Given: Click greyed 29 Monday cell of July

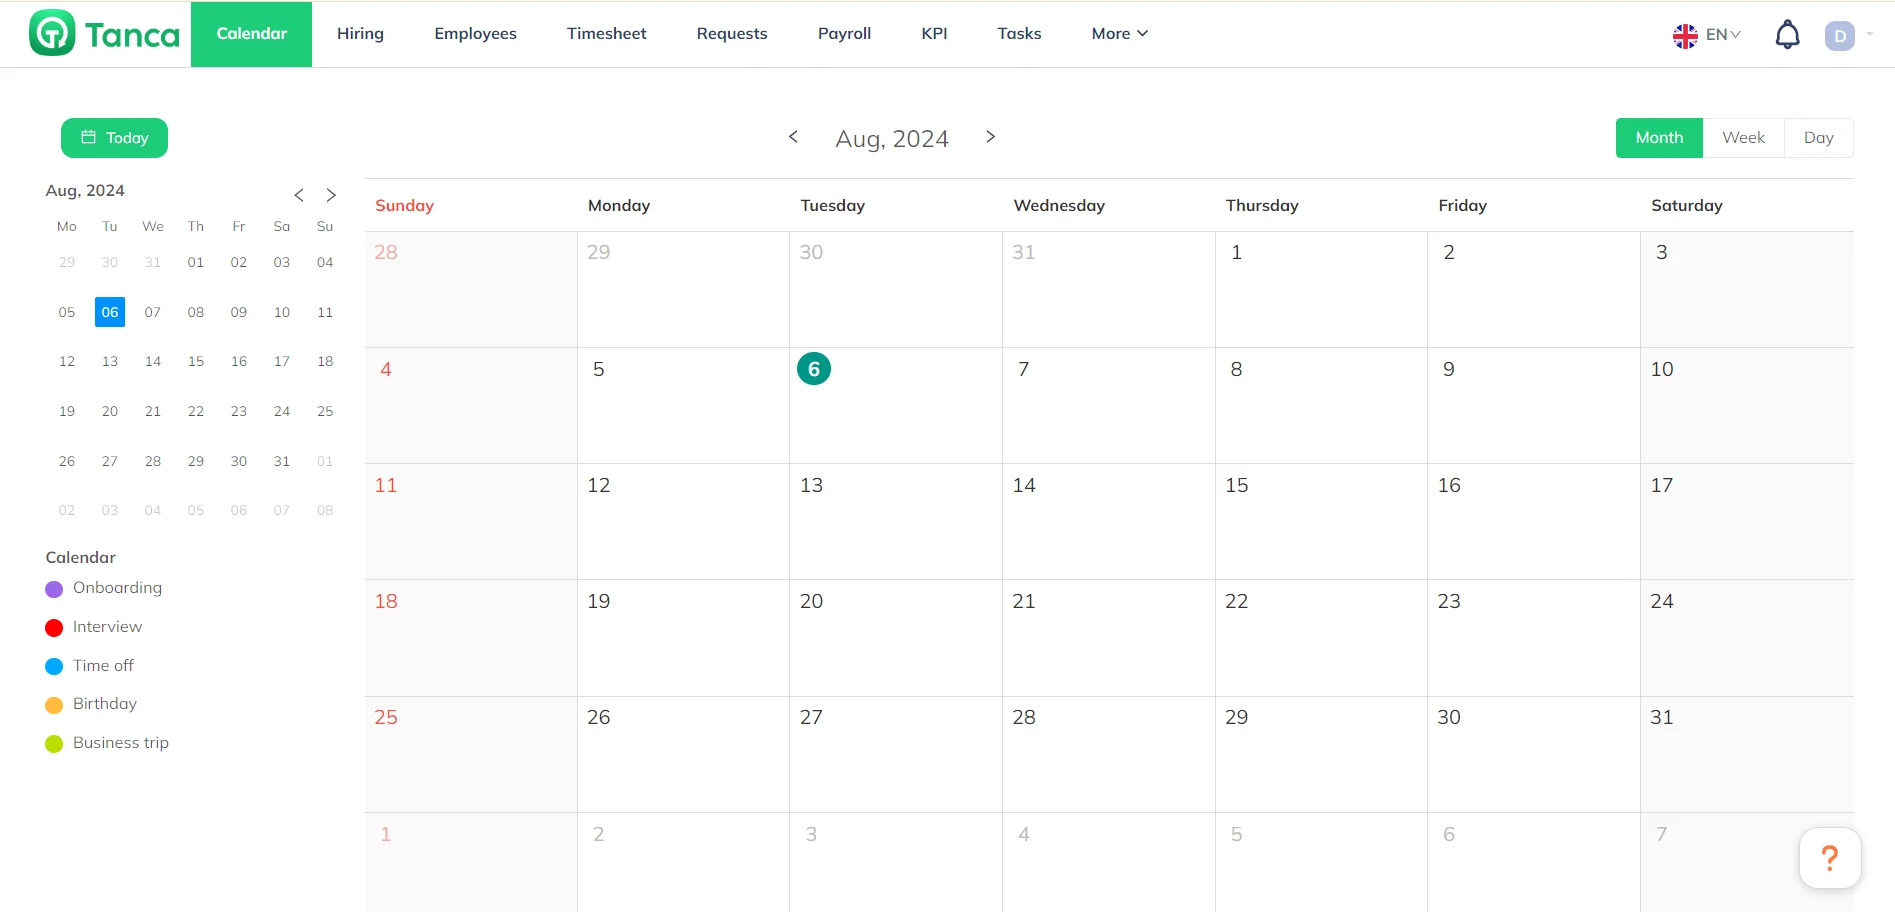Looking at the screenshot, I should pyautogui.click(x=683, y=289).
